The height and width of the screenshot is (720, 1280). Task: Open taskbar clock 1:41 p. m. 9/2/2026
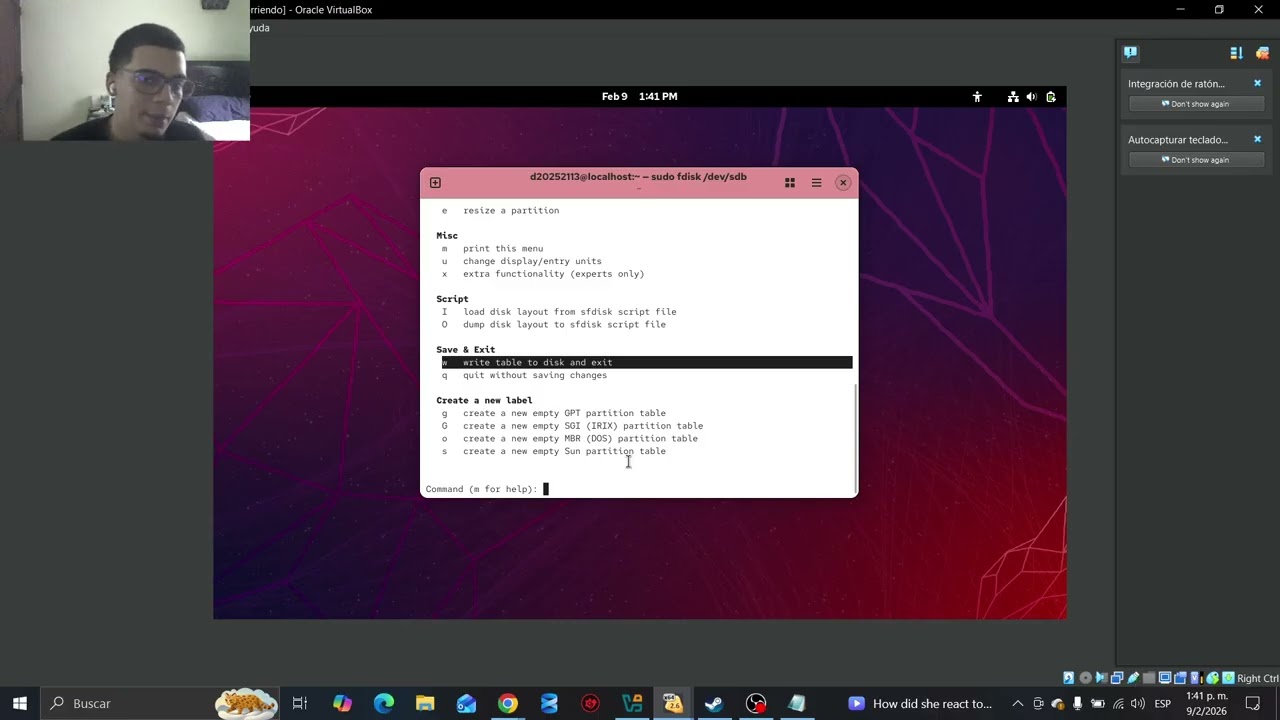(1207, 703)
